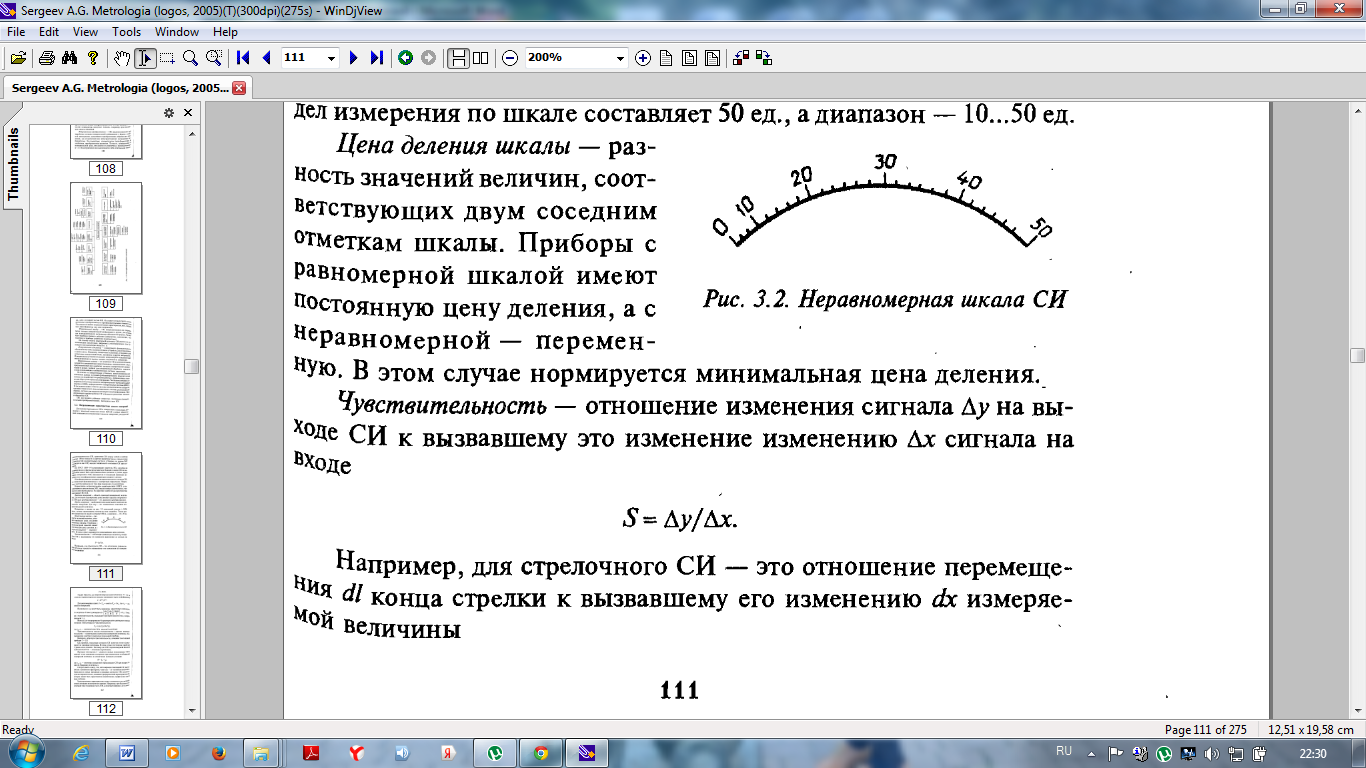This screenshot has width=1366, height=768.
Task: Select the Magnifying glass tool
Action: coord(190,58)
